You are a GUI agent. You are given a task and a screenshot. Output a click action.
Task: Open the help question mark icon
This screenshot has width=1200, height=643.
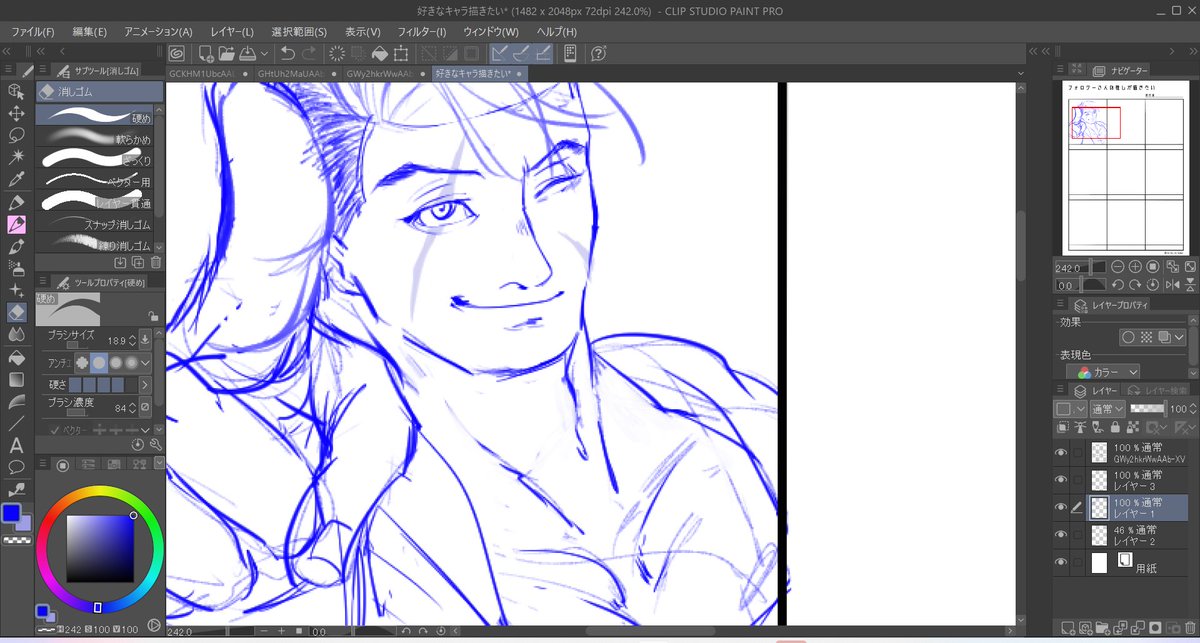click(x=599, y=53)
